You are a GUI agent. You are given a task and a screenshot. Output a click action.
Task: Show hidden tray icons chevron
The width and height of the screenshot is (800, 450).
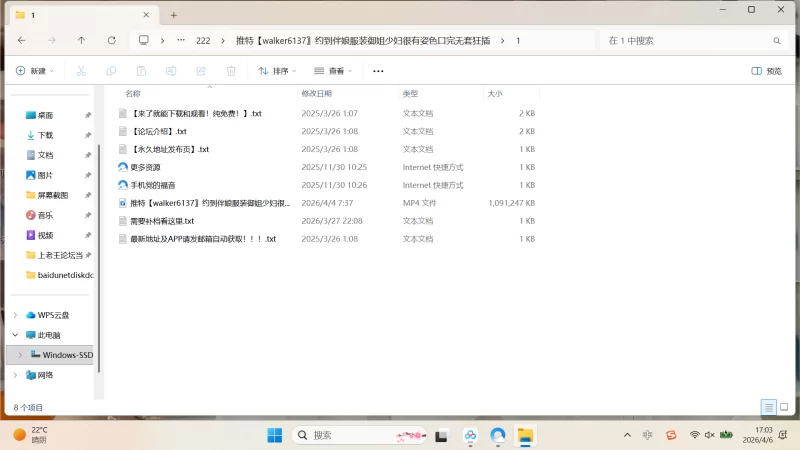(628, 435)
